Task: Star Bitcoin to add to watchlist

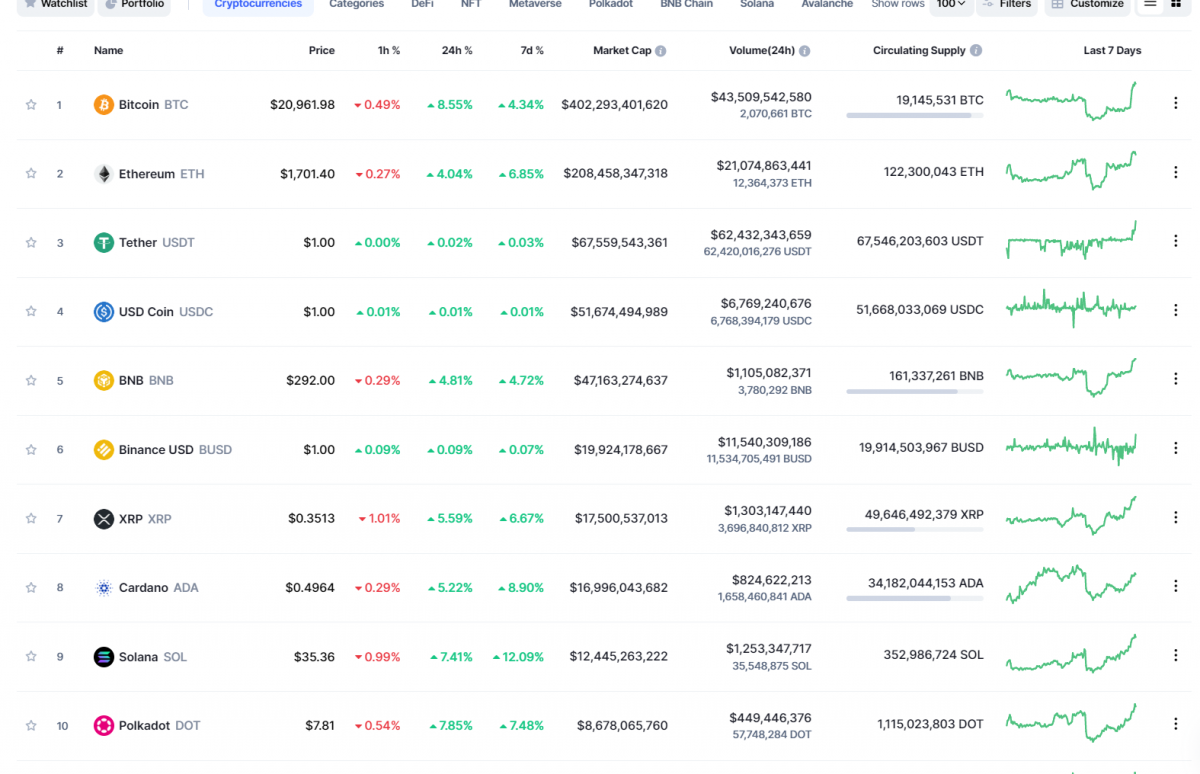Action: coord(31,104)
